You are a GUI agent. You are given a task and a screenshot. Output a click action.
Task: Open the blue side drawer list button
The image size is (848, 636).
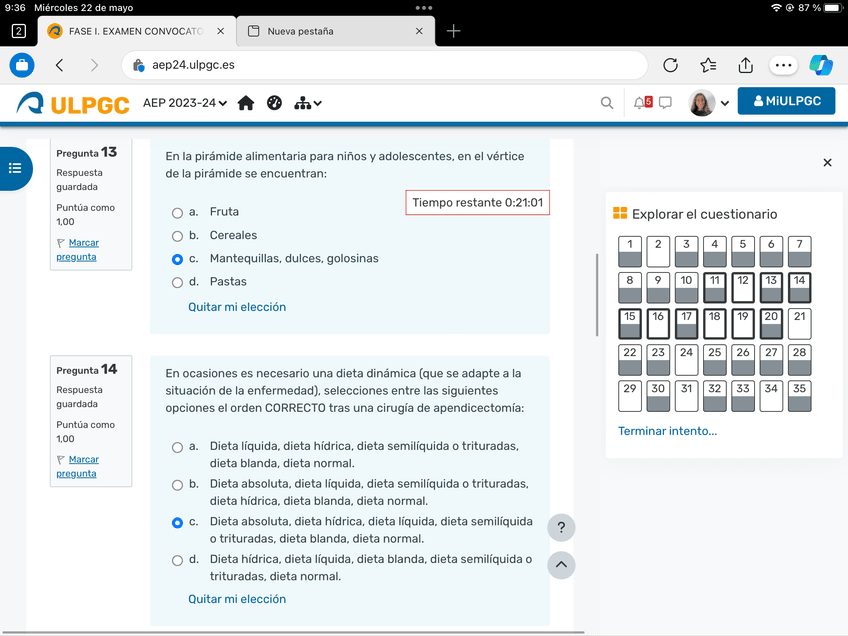pos(15,168)
